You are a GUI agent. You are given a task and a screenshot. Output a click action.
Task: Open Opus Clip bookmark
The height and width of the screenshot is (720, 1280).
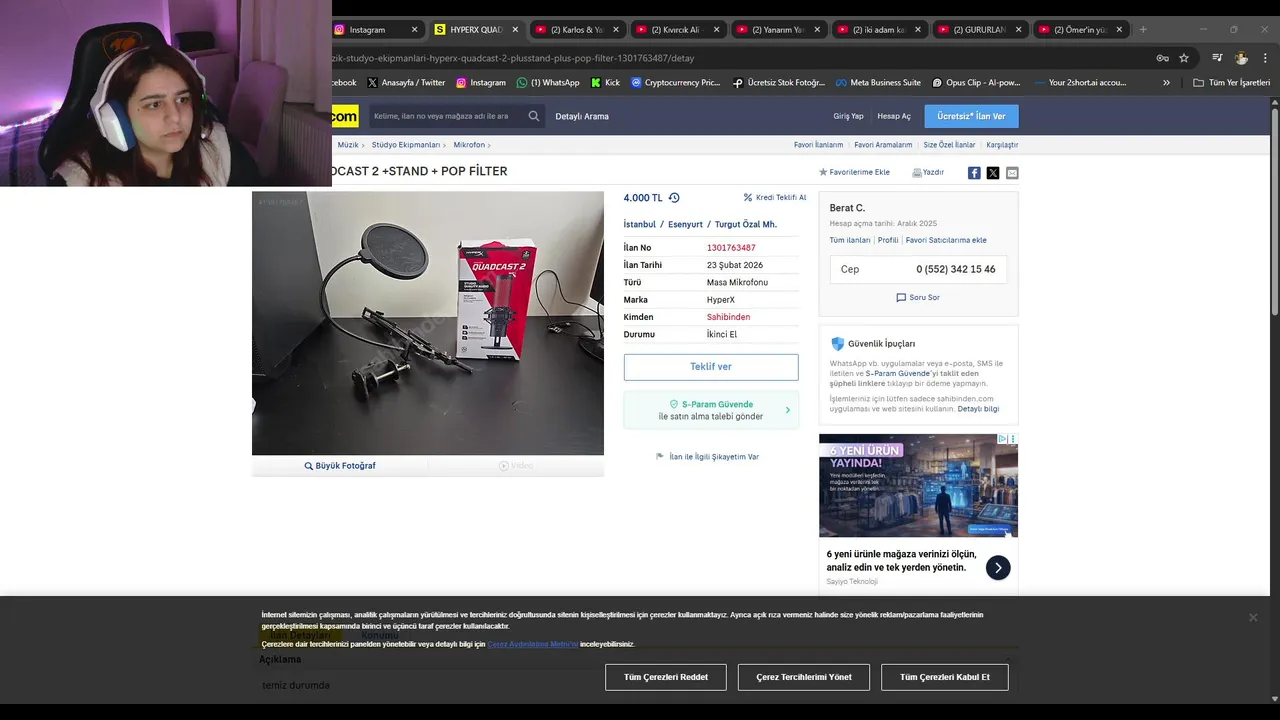tap(976, 83)
